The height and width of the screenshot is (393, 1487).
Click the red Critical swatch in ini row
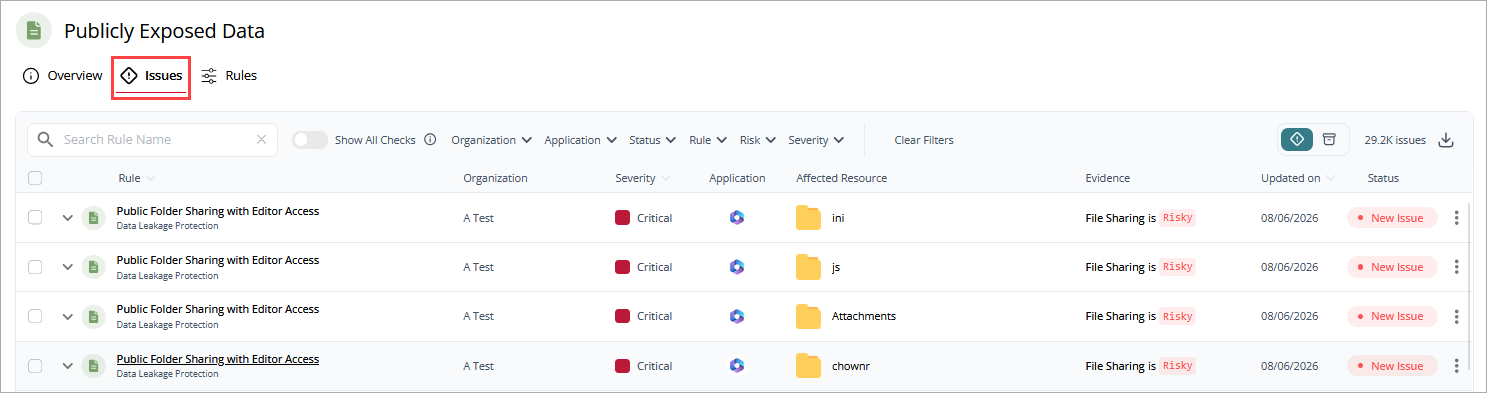click(x=622, y=218)
